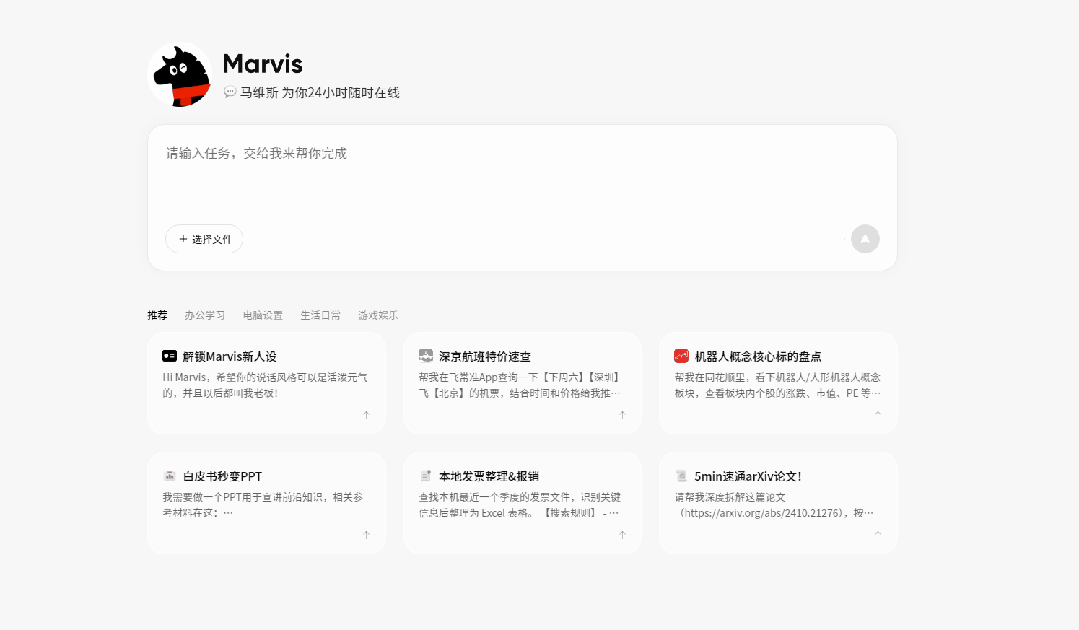Click the red chart icon on 机器人概念核心标的盘点
1079x630 pixels.
click(x=681, y=356)
